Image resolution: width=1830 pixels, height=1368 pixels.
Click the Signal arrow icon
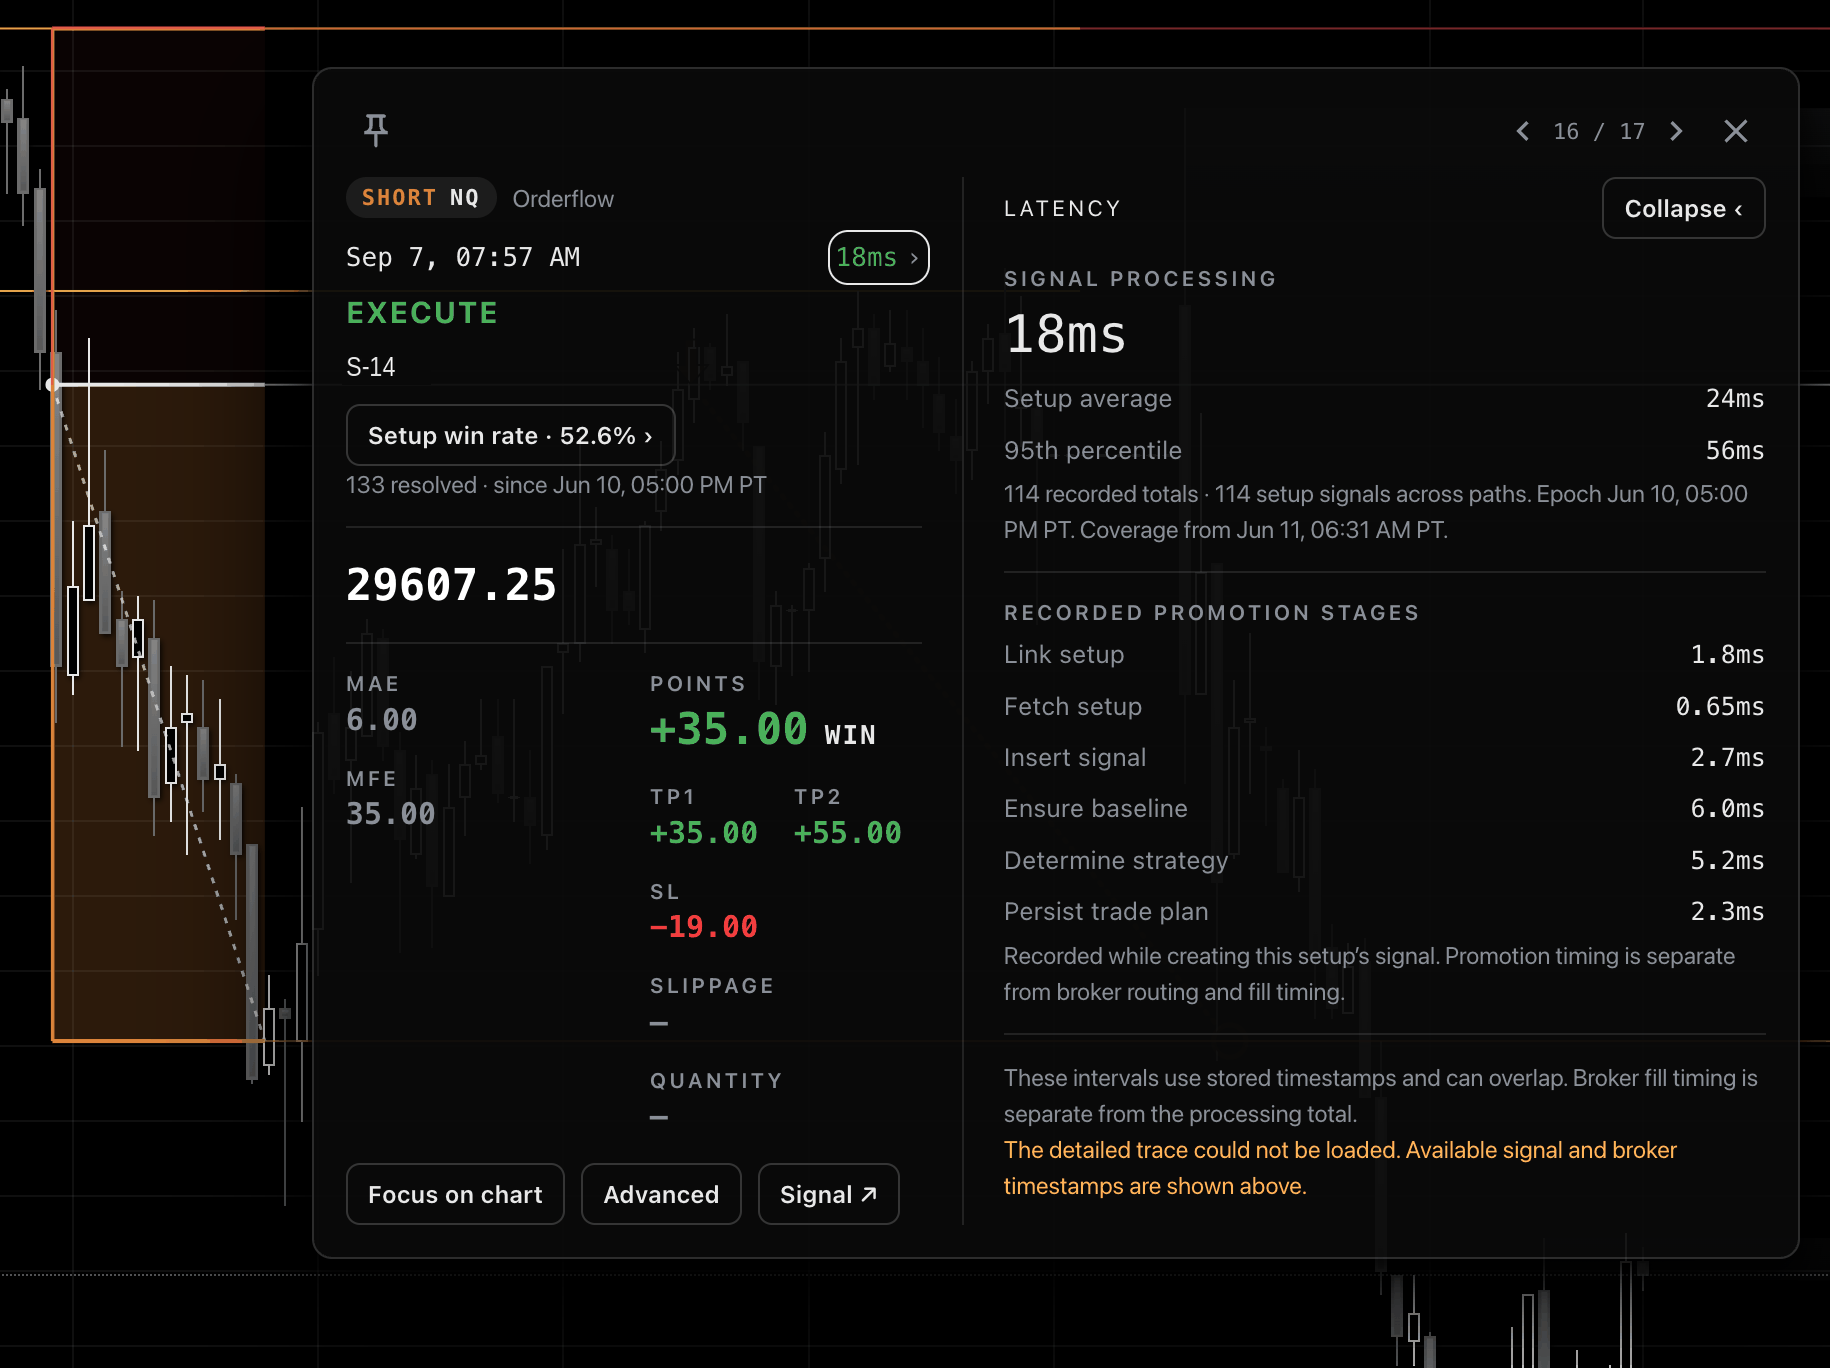click(869, 1194)
